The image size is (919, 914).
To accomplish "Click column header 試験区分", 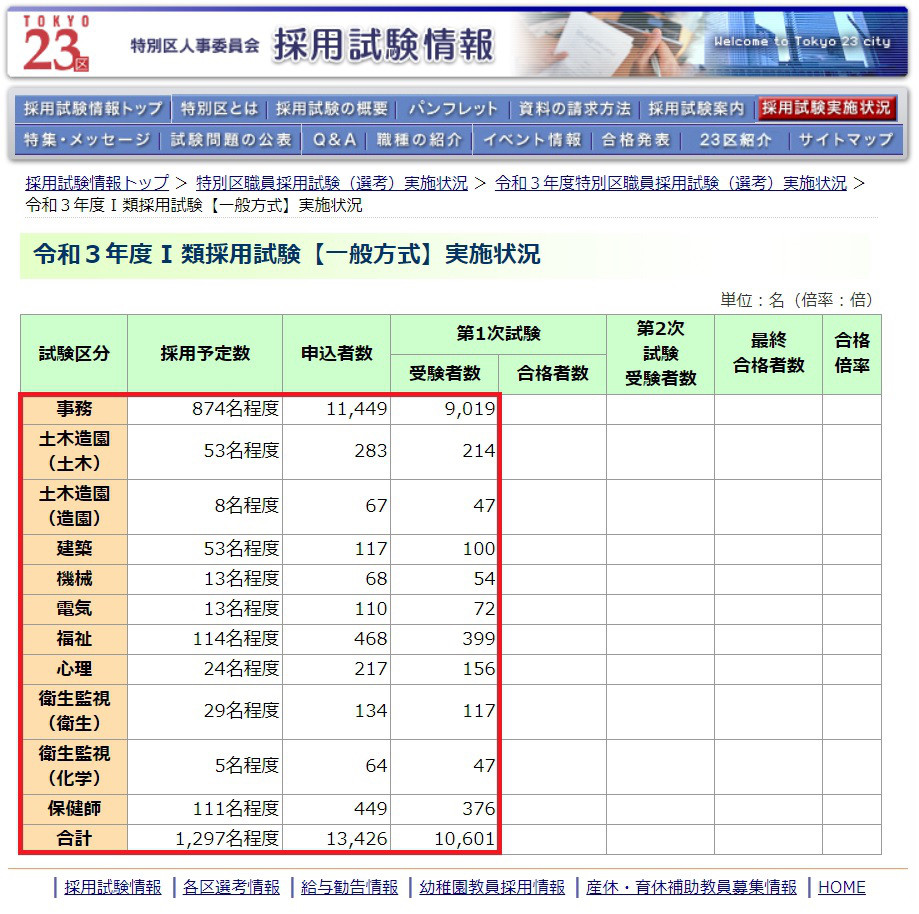I will coord(74,354).
